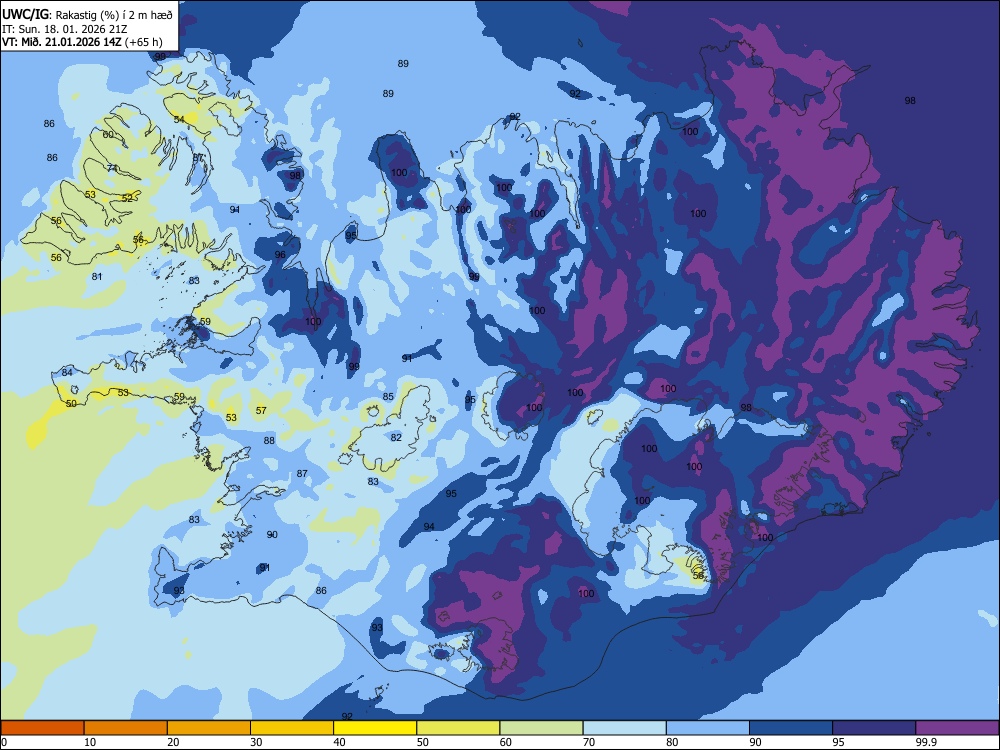Click the humidity value '50' on the map
The image size is (1000, 750).
coord(71,404)
